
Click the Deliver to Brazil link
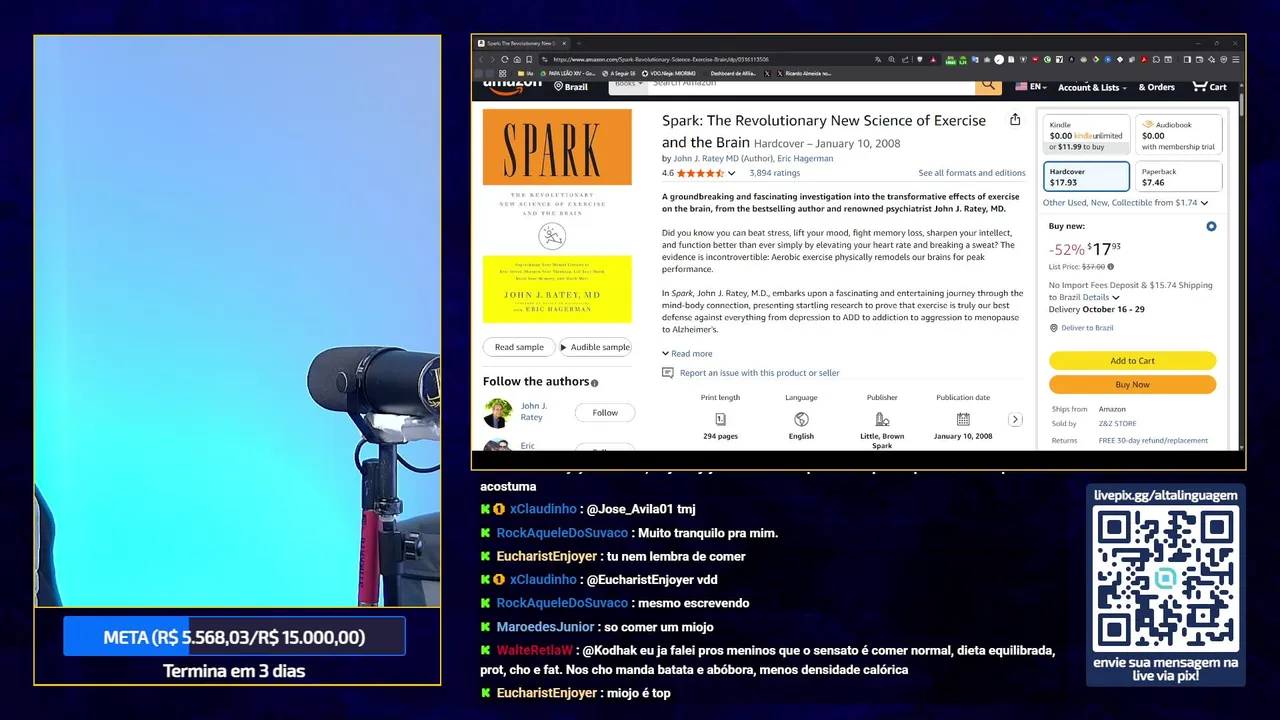click(1087, 328)
